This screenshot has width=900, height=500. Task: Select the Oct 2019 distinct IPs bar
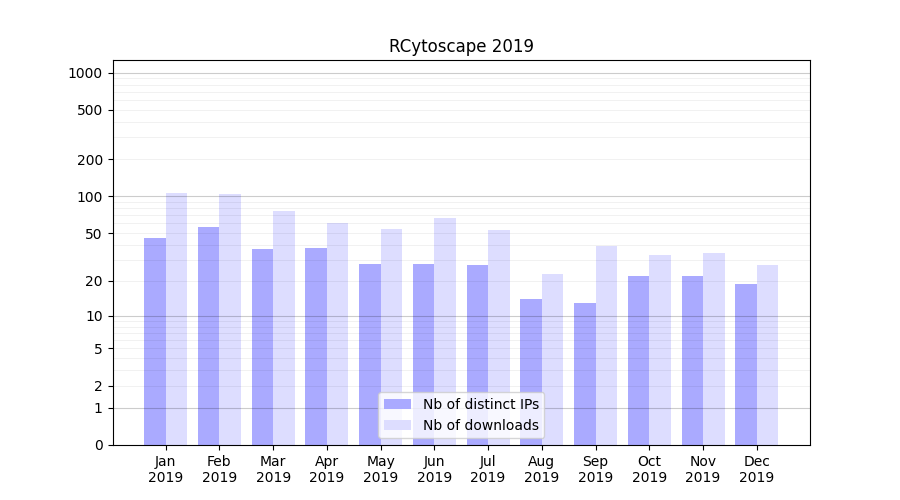[638, 360]
